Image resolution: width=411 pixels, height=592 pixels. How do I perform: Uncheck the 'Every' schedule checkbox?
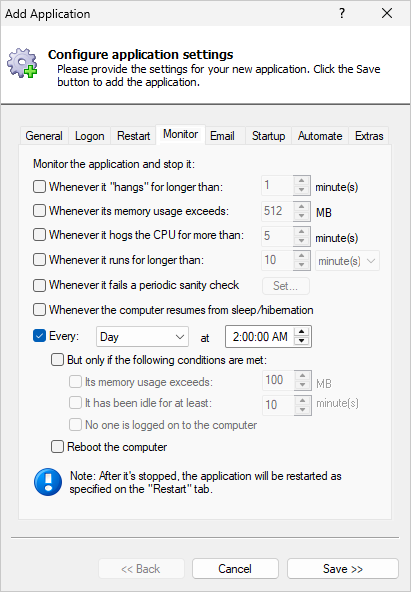click(39, 336)
